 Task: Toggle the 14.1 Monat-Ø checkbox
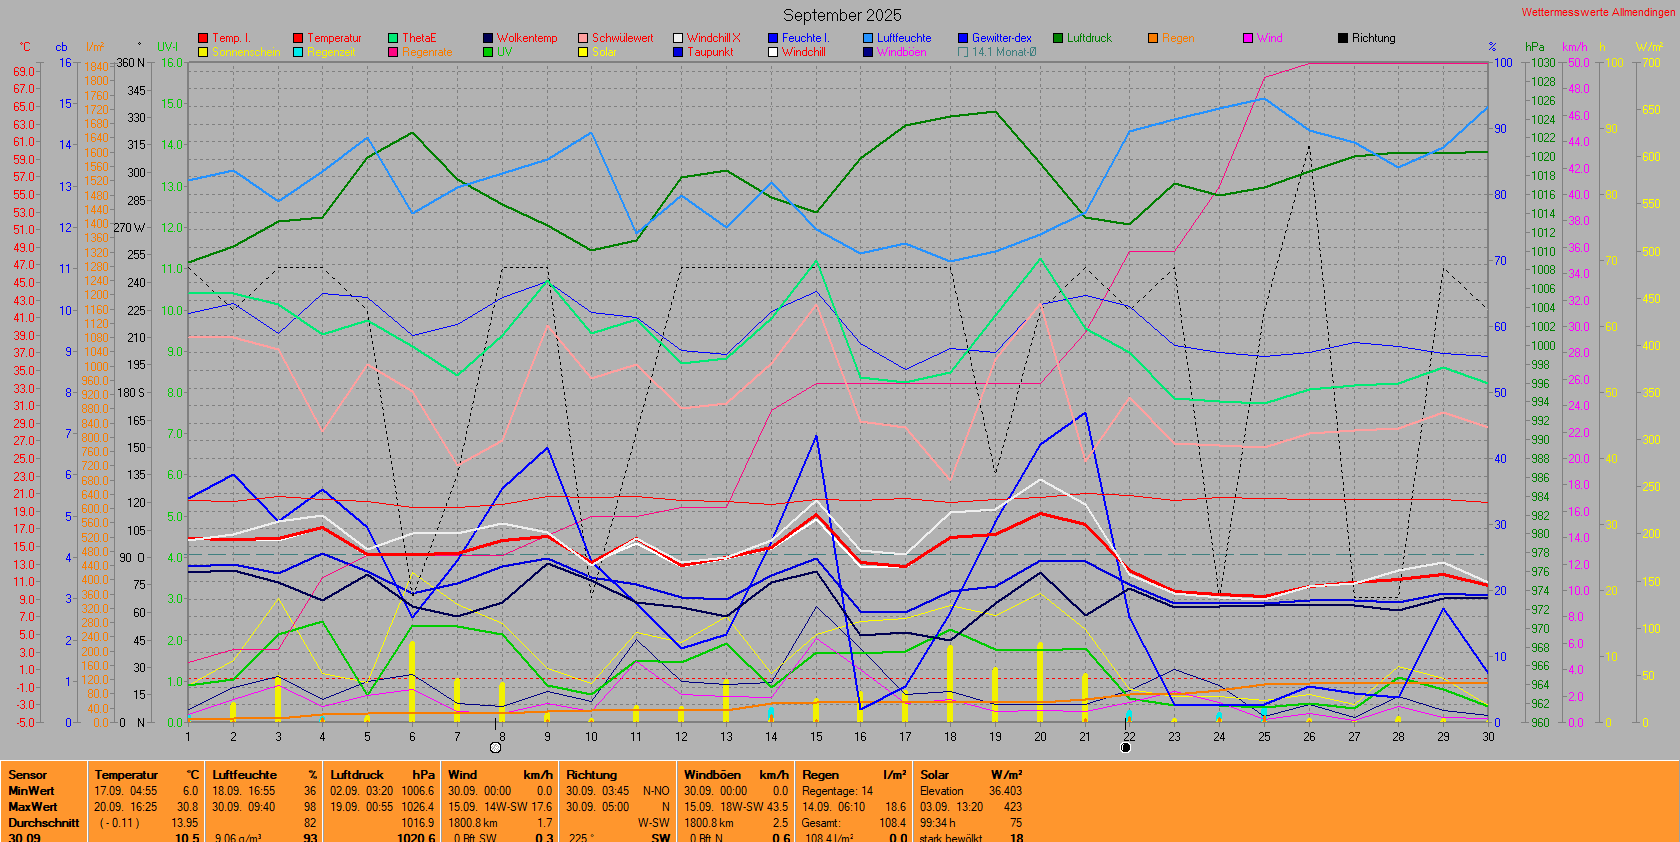[963, 52]
